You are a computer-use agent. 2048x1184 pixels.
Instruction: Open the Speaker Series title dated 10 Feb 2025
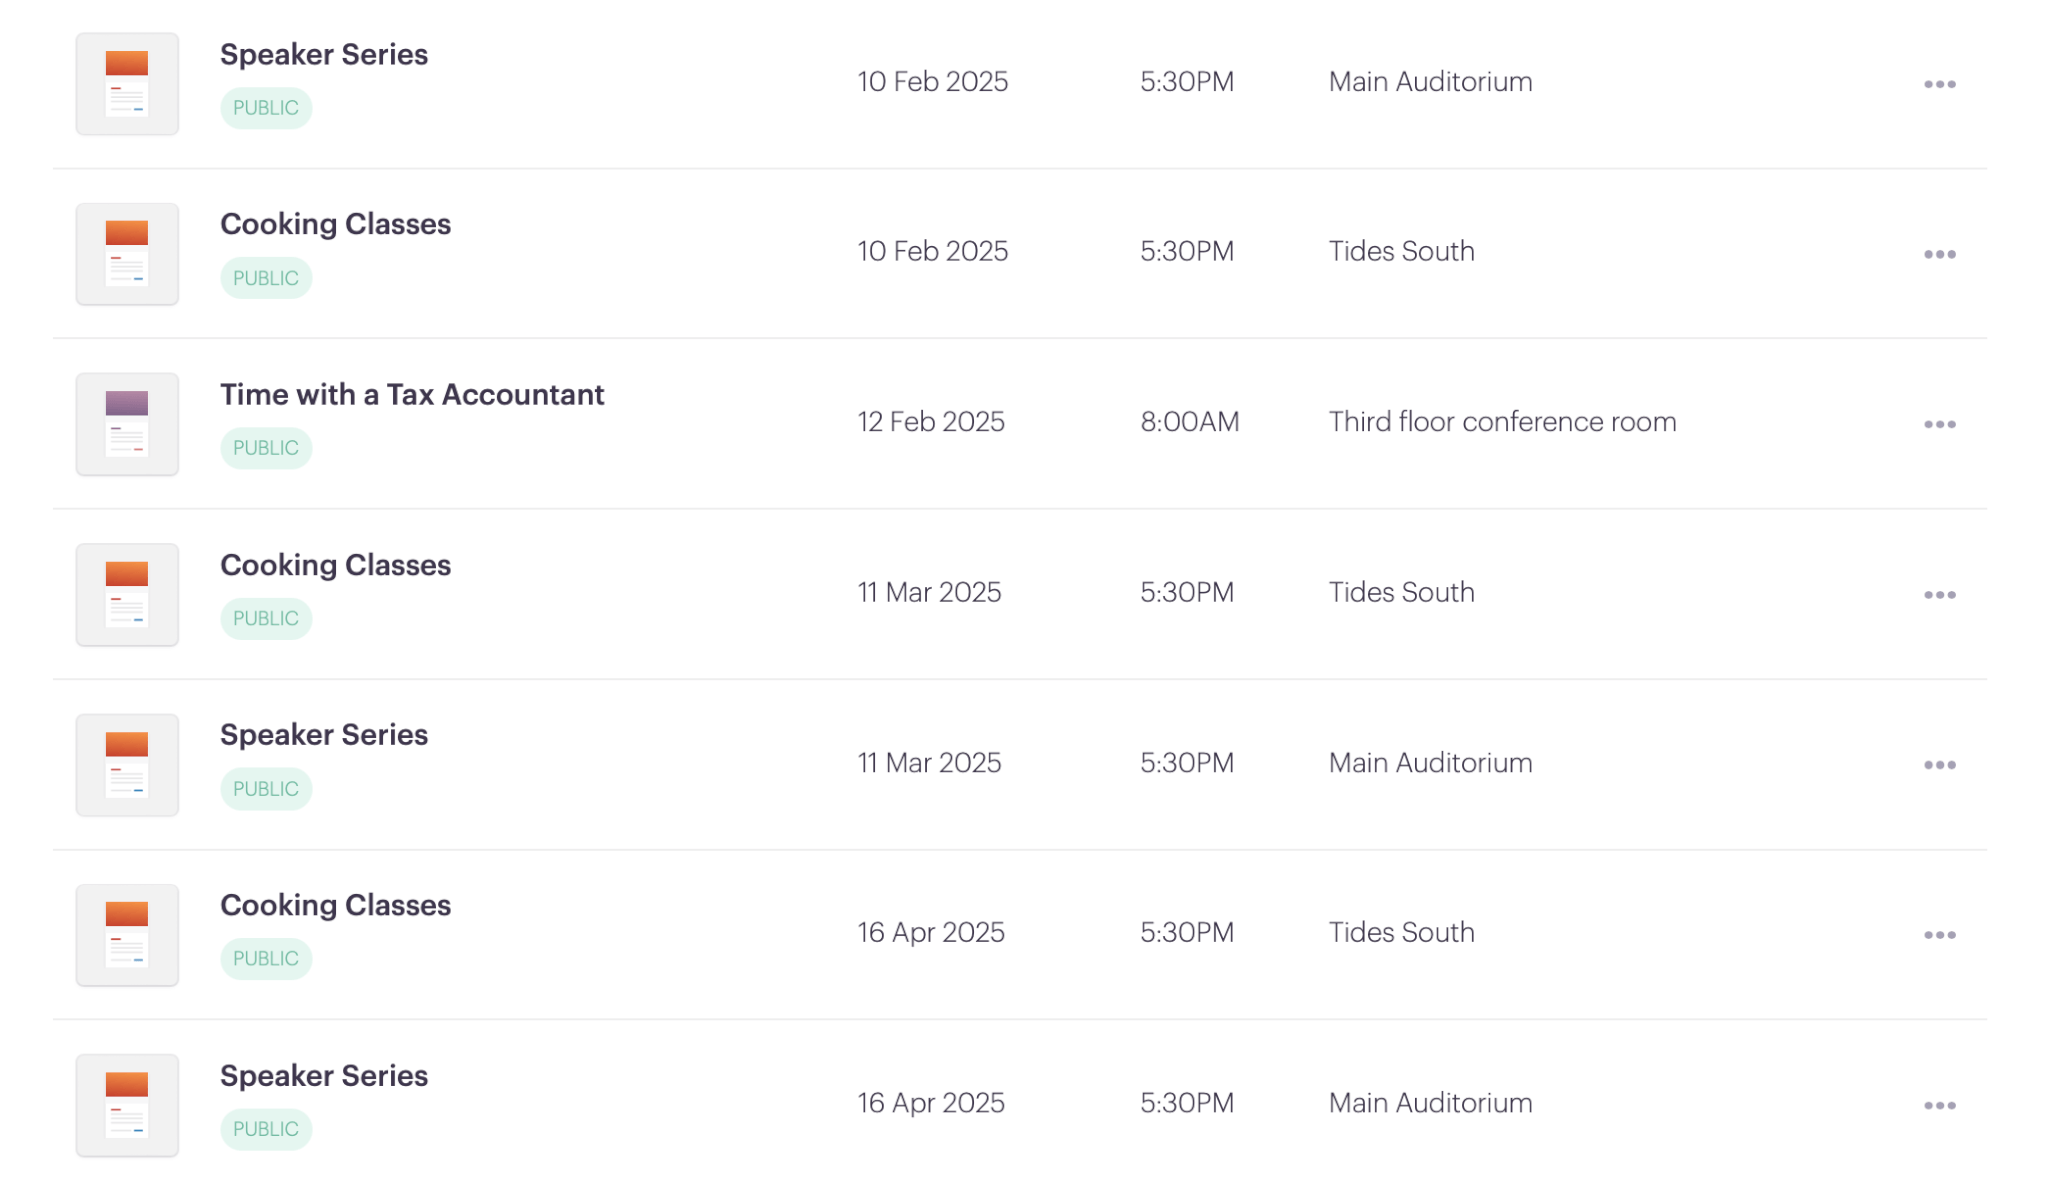pos(324,55)
